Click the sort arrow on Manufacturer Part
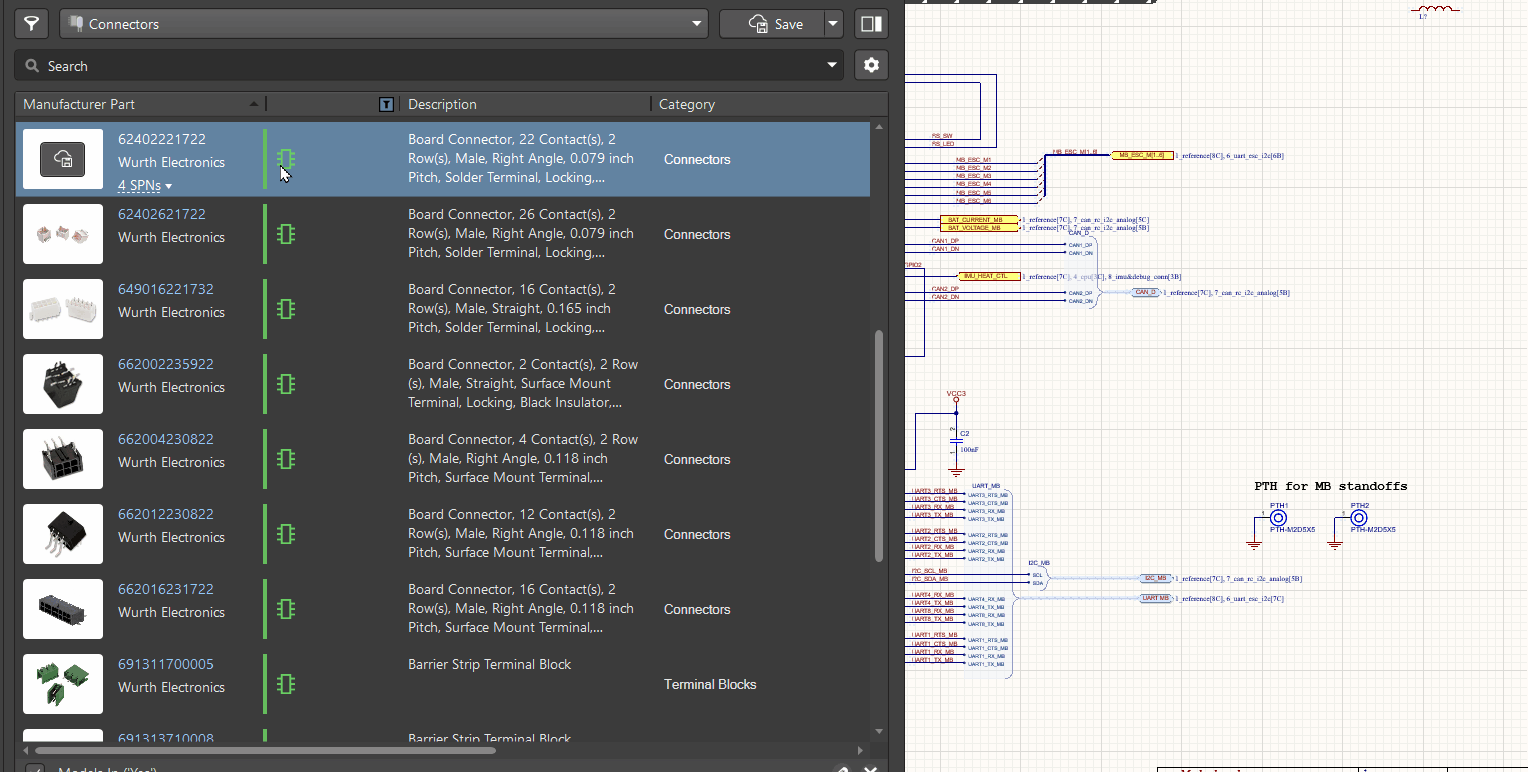The width and height of the screenshot is (1528, 772). coord(253,104)
